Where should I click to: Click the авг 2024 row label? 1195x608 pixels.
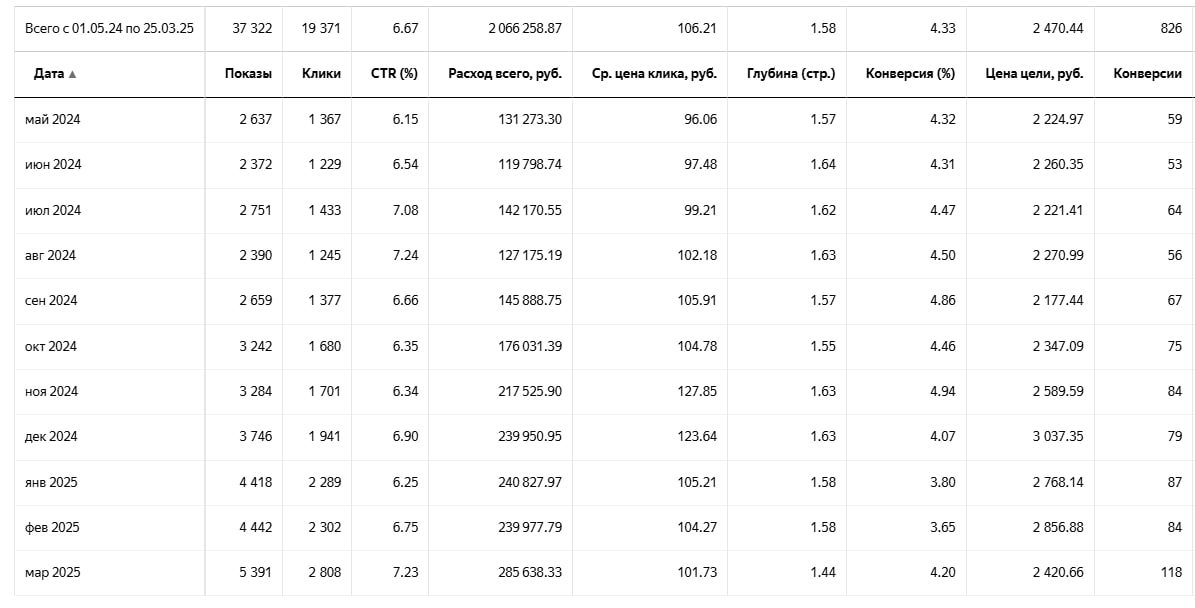[50, 255]
